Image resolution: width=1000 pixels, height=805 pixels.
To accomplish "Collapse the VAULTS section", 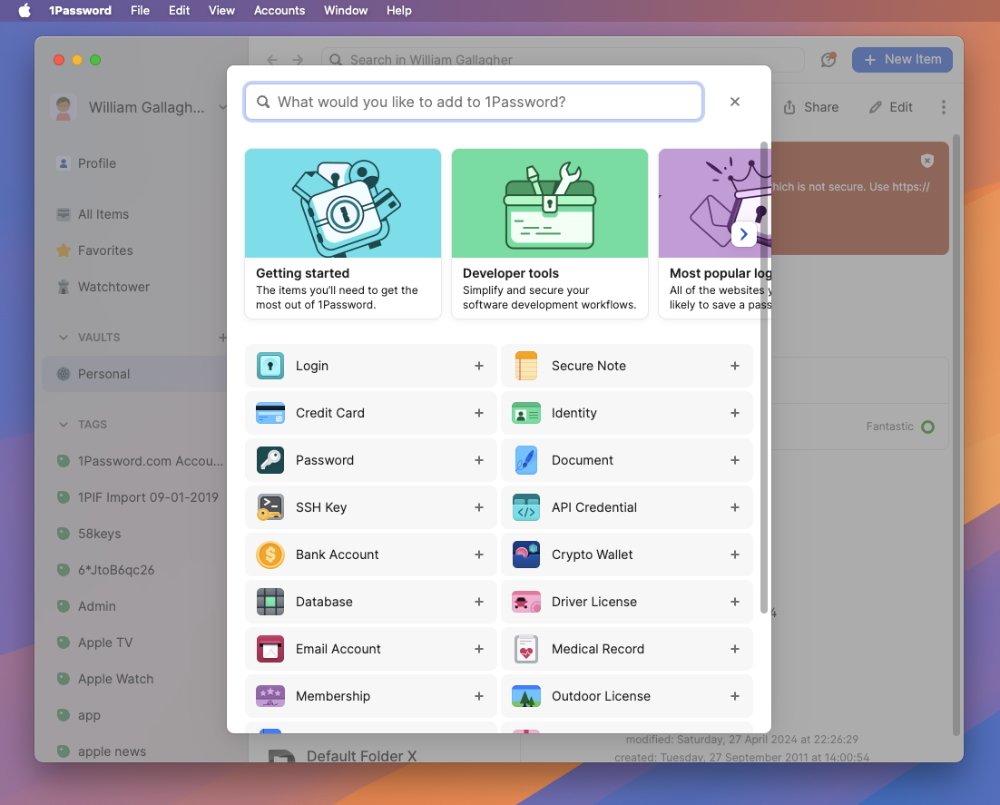I will pyautogui.click(x=63, y=337).
